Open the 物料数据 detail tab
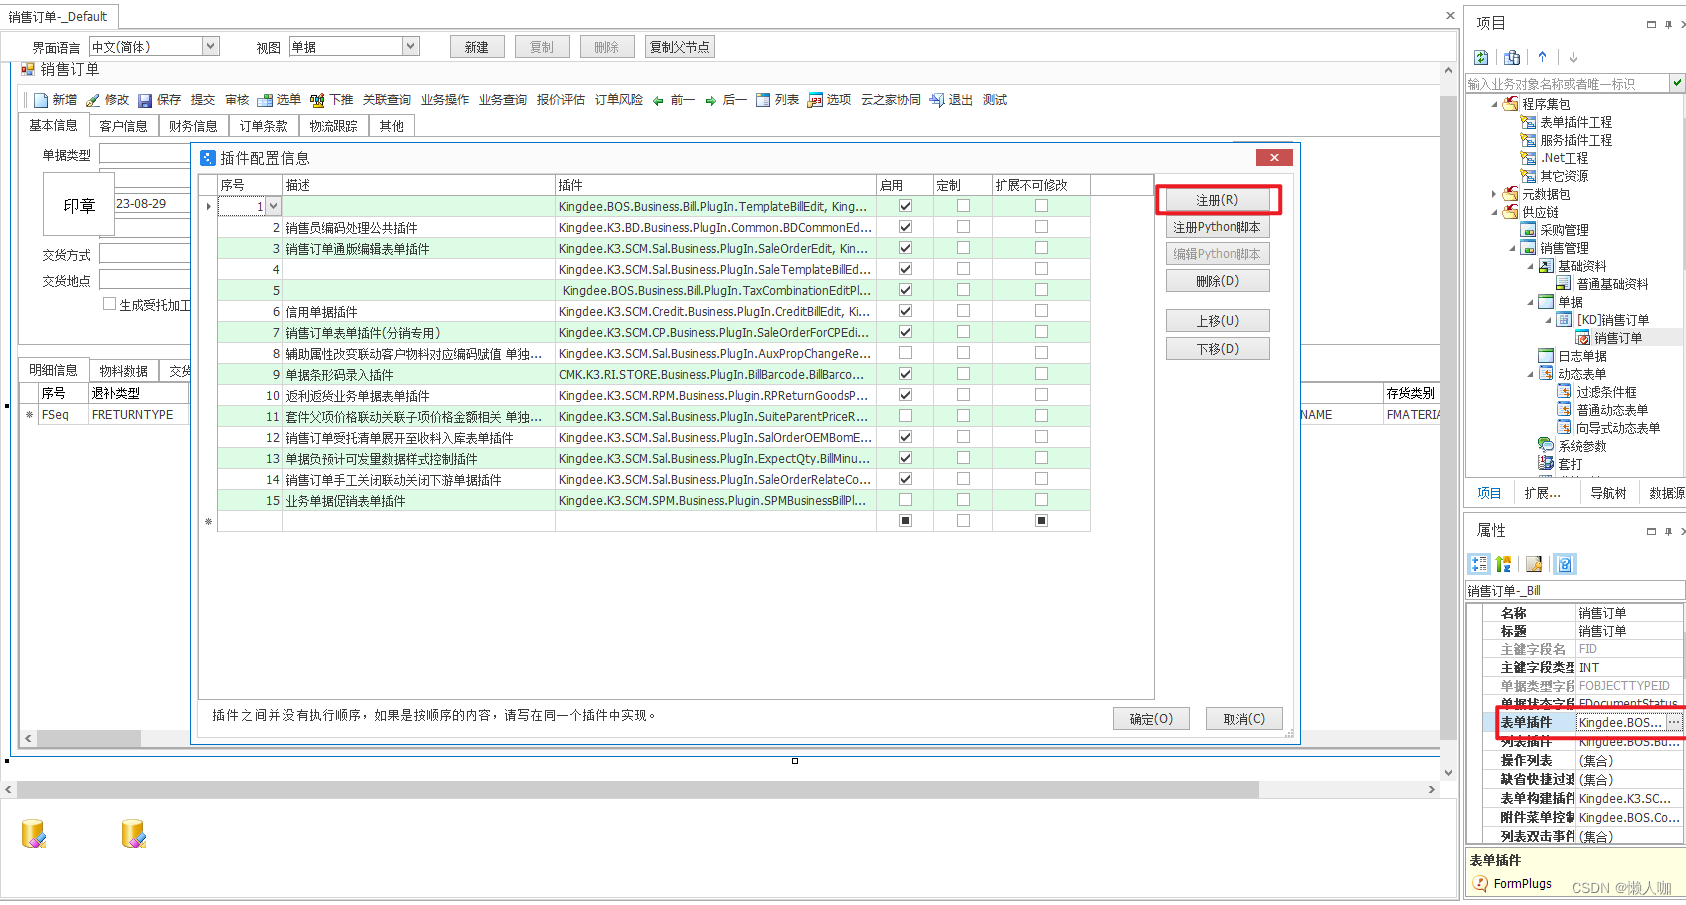This screenshot has width=1686, height=905. point(124,371)
